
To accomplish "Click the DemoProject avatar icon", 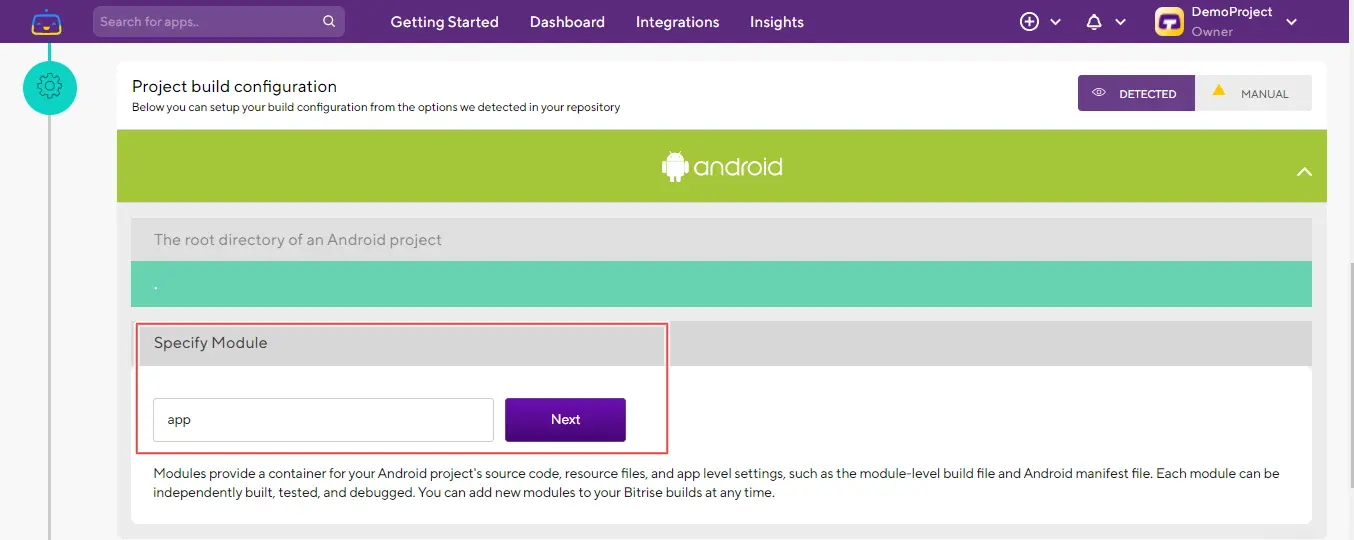I will [x=1169, y=22].
